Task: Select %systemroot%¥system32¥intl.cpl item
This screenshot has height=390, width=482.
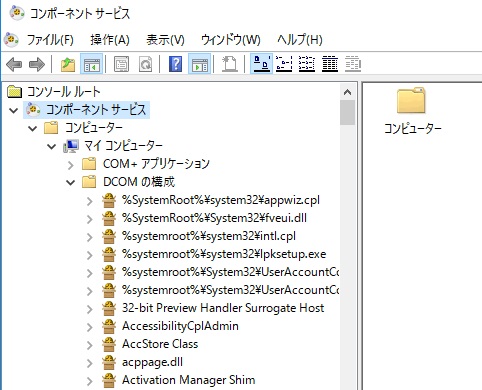Action: tap(209, 236)
